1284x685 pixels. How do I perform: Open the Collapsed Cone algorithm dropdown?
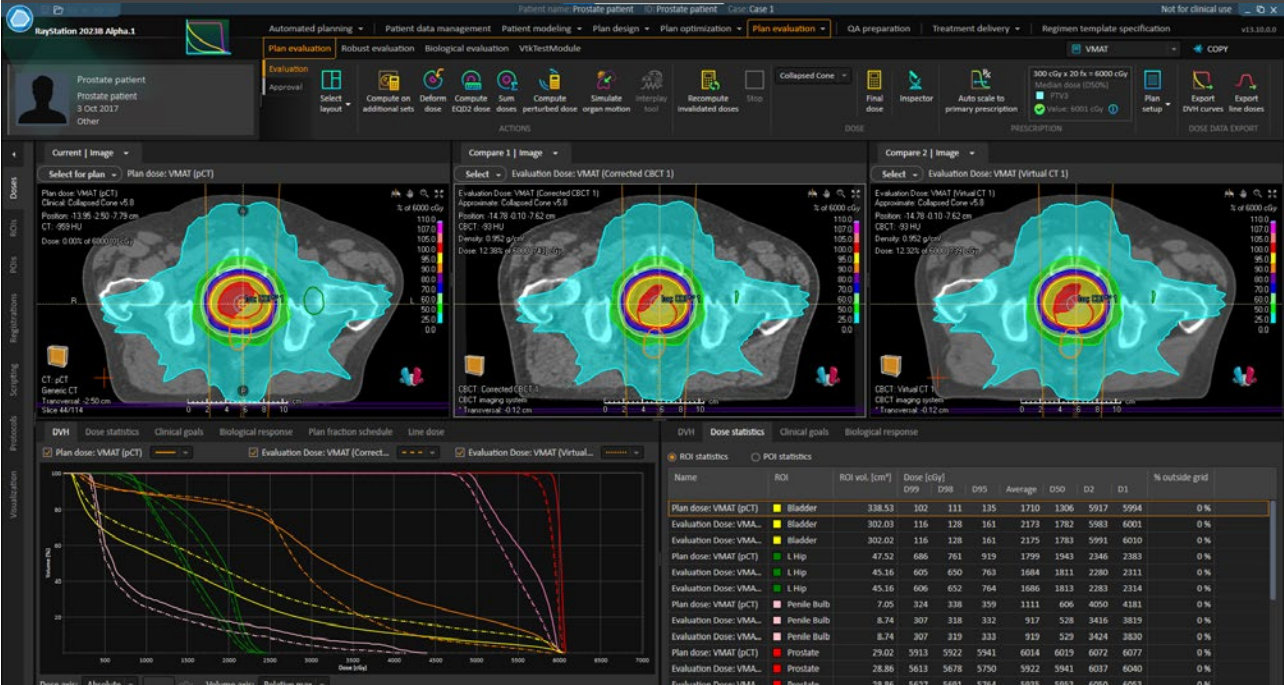point(814,76)
